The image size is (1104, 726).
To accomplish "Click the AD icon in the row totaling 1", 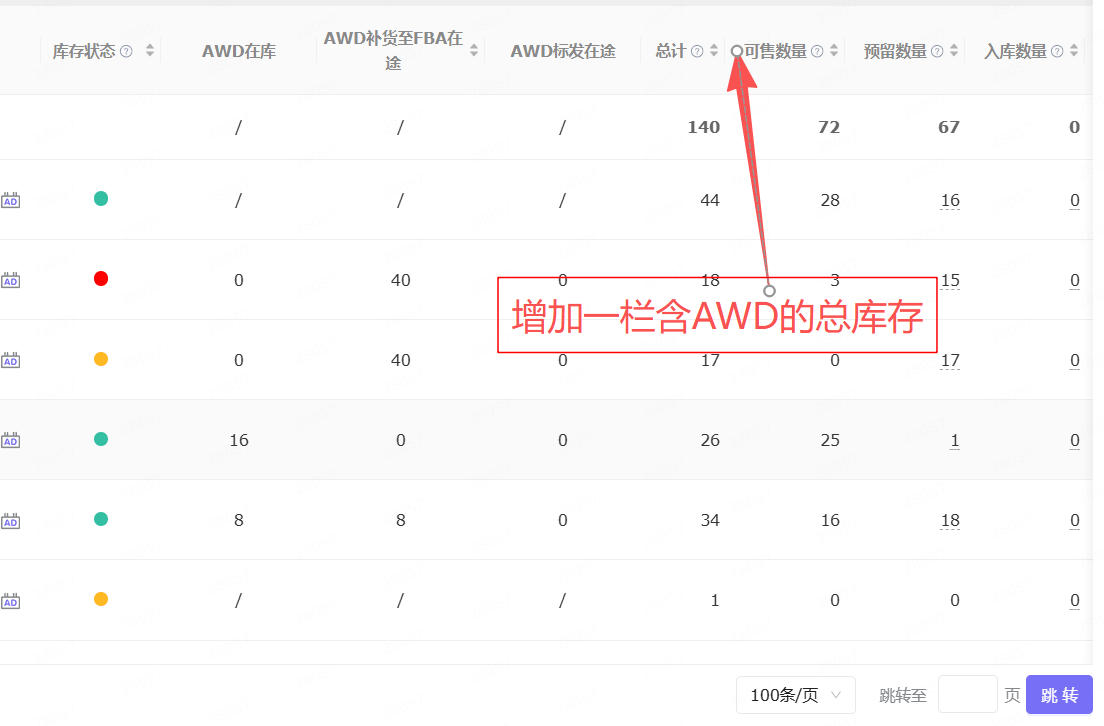I will (10, 601).
